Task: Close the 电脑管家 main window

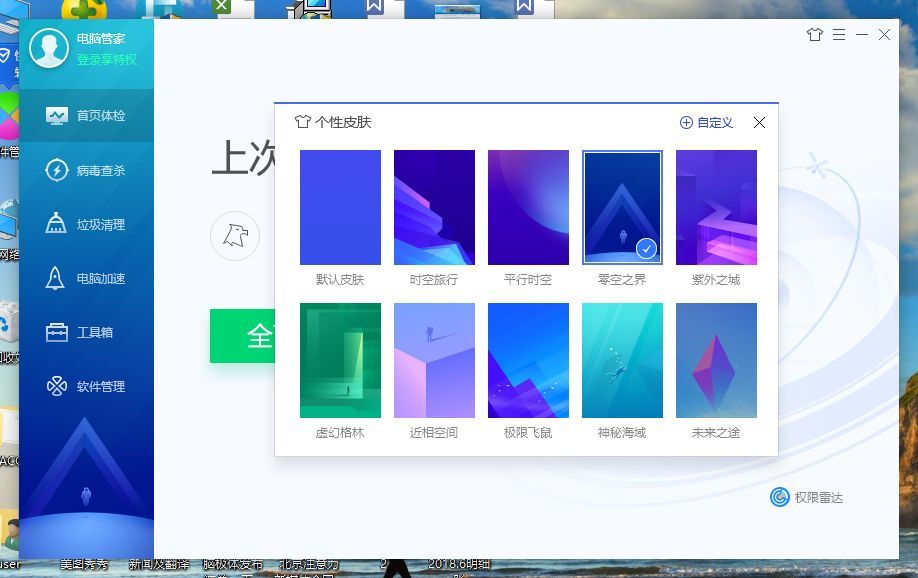Action: coord(885,35)
